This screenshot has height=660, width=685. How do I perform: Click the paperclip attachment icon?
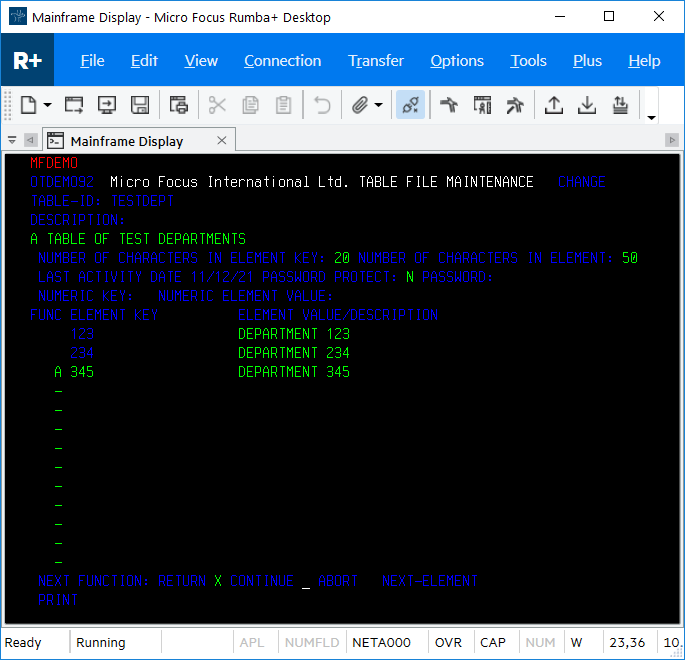360,105
